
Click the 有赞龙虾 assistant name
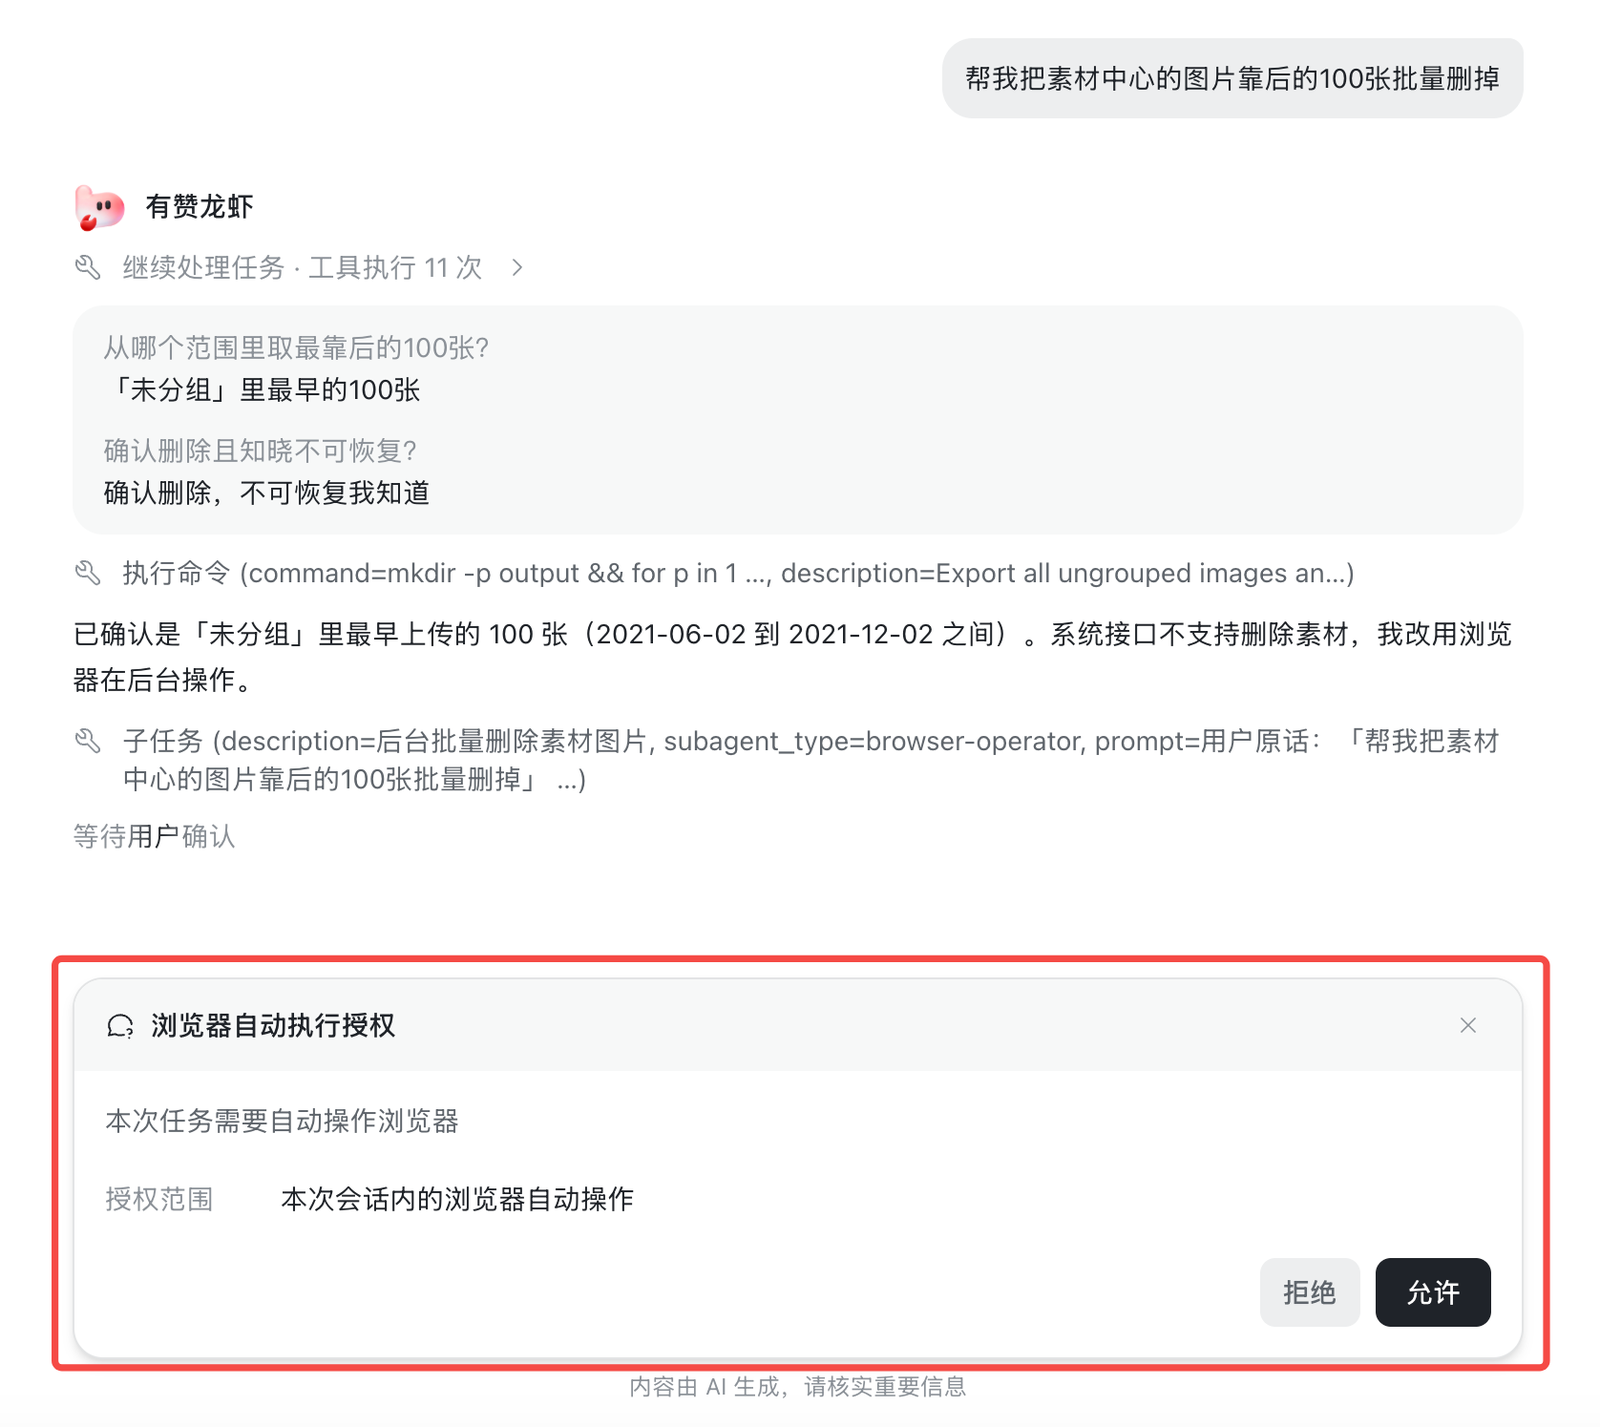coord(199,207)
